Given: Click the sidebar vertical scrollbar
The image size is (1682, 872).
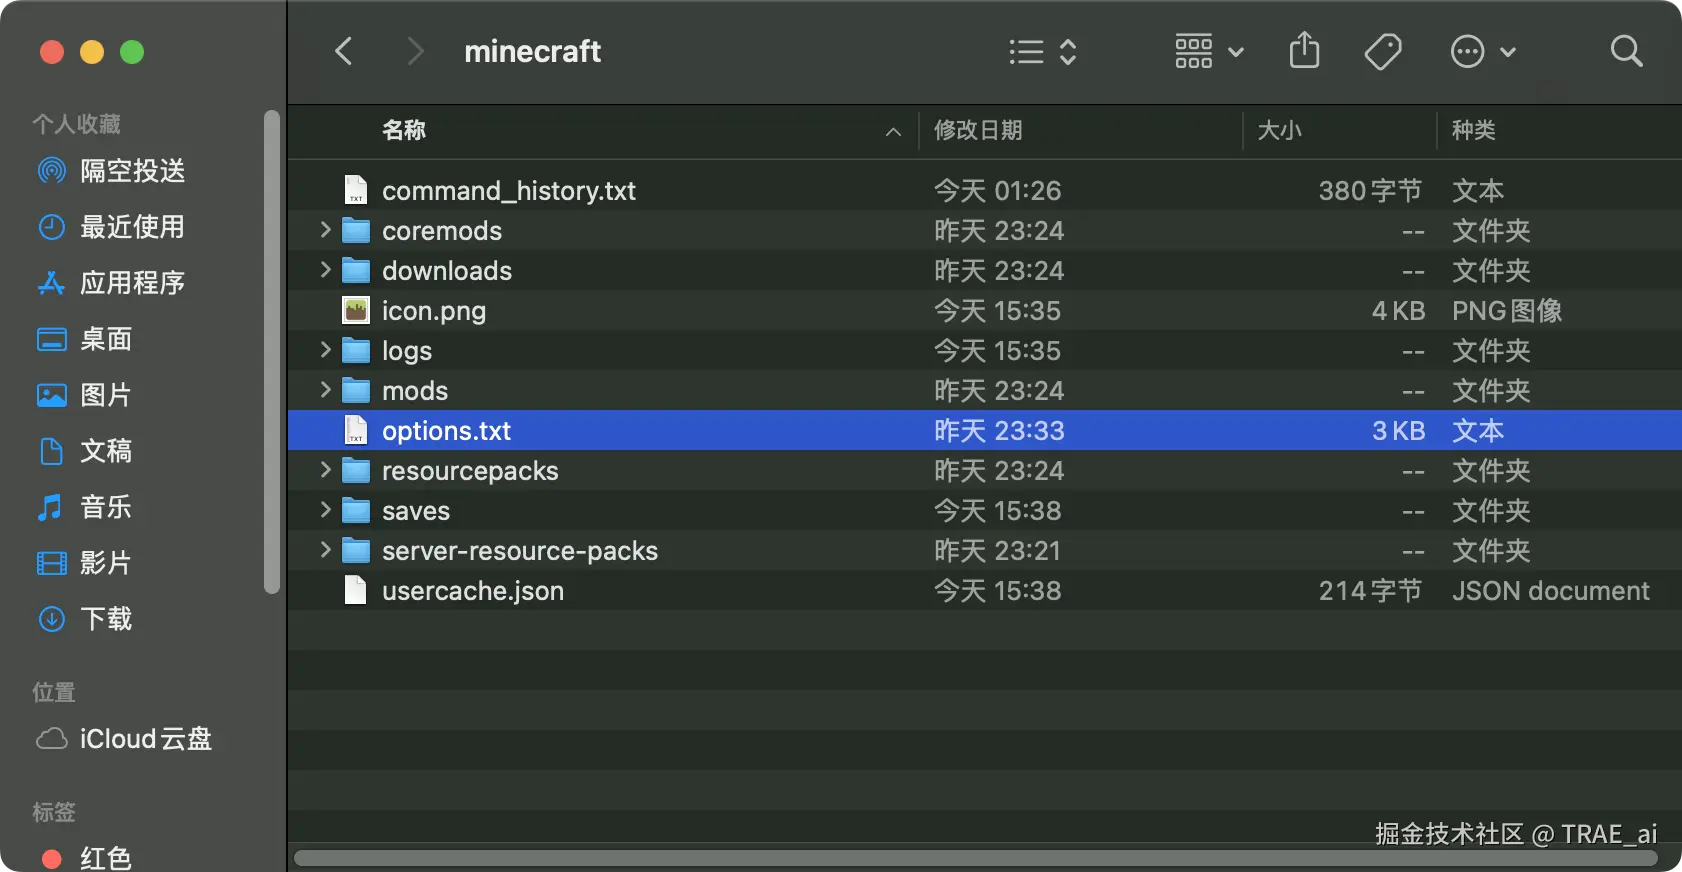Looking at the screenshot, I should (x=271, y=352).
